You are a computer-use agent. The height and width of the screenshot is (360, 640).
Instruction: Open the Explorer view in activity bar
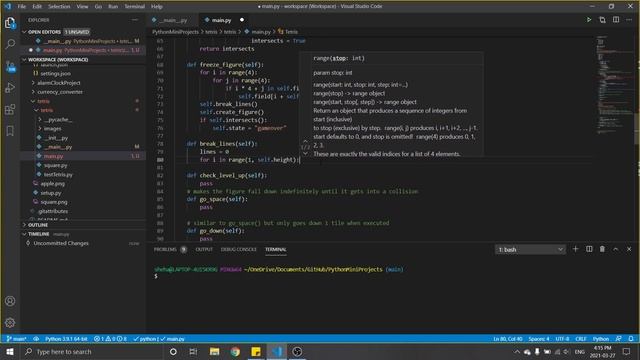10,23
